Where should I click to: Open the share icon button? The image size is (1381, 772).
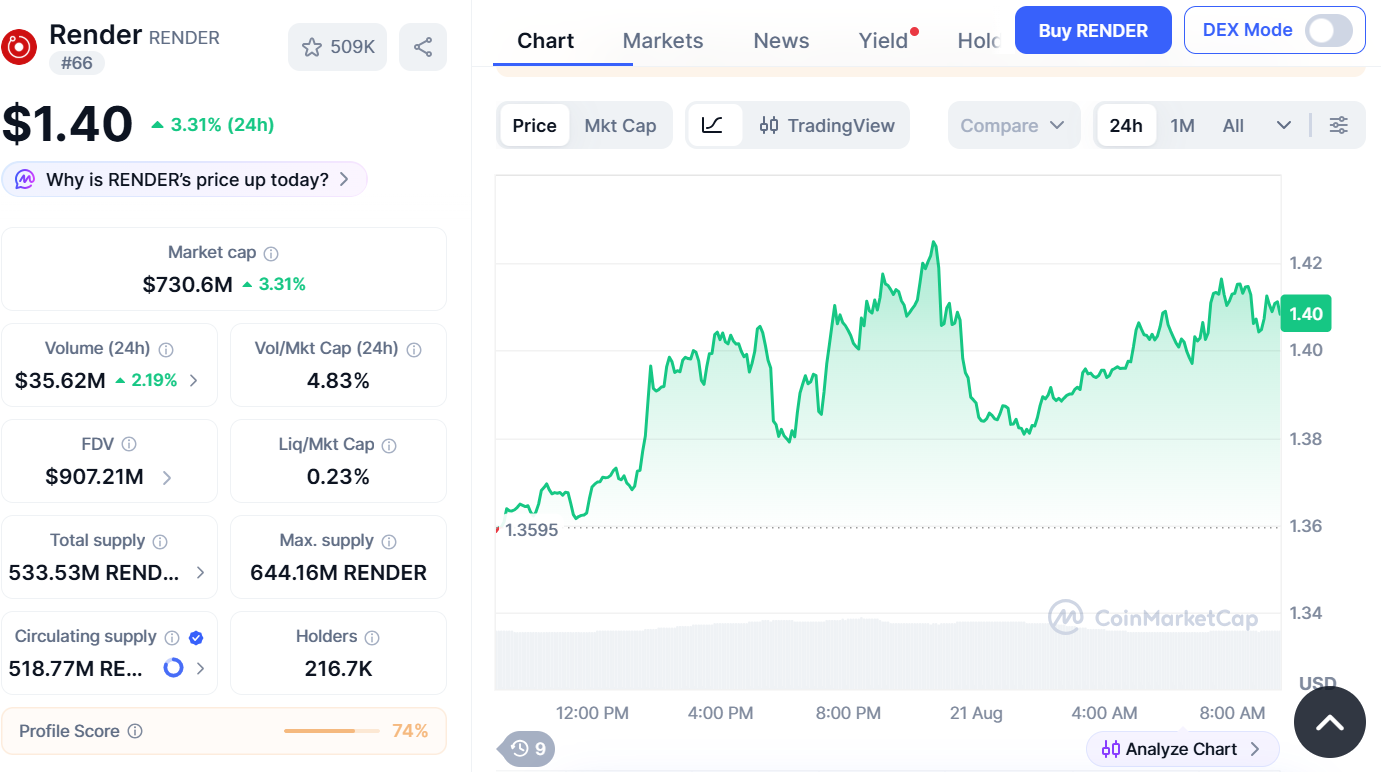tap(423, 47)
